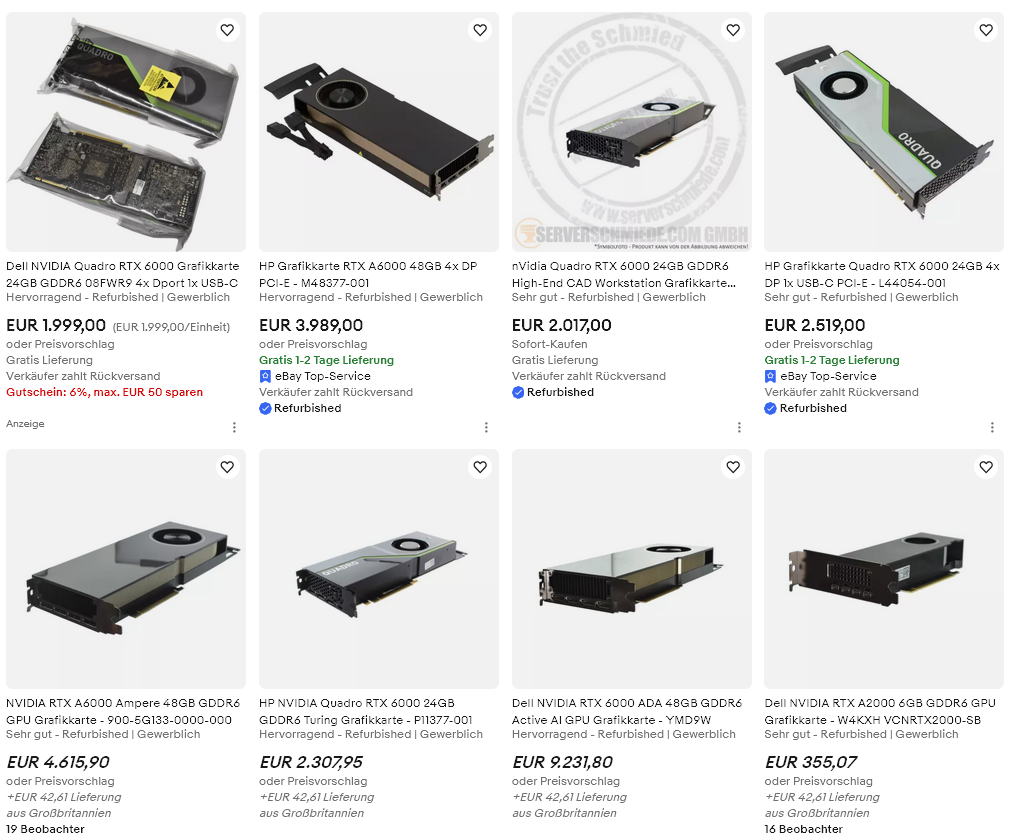Click heart icon on HP Quadro P11377-001 listing
Screen dimensions: 1020x840
click(x=480, y=467)
